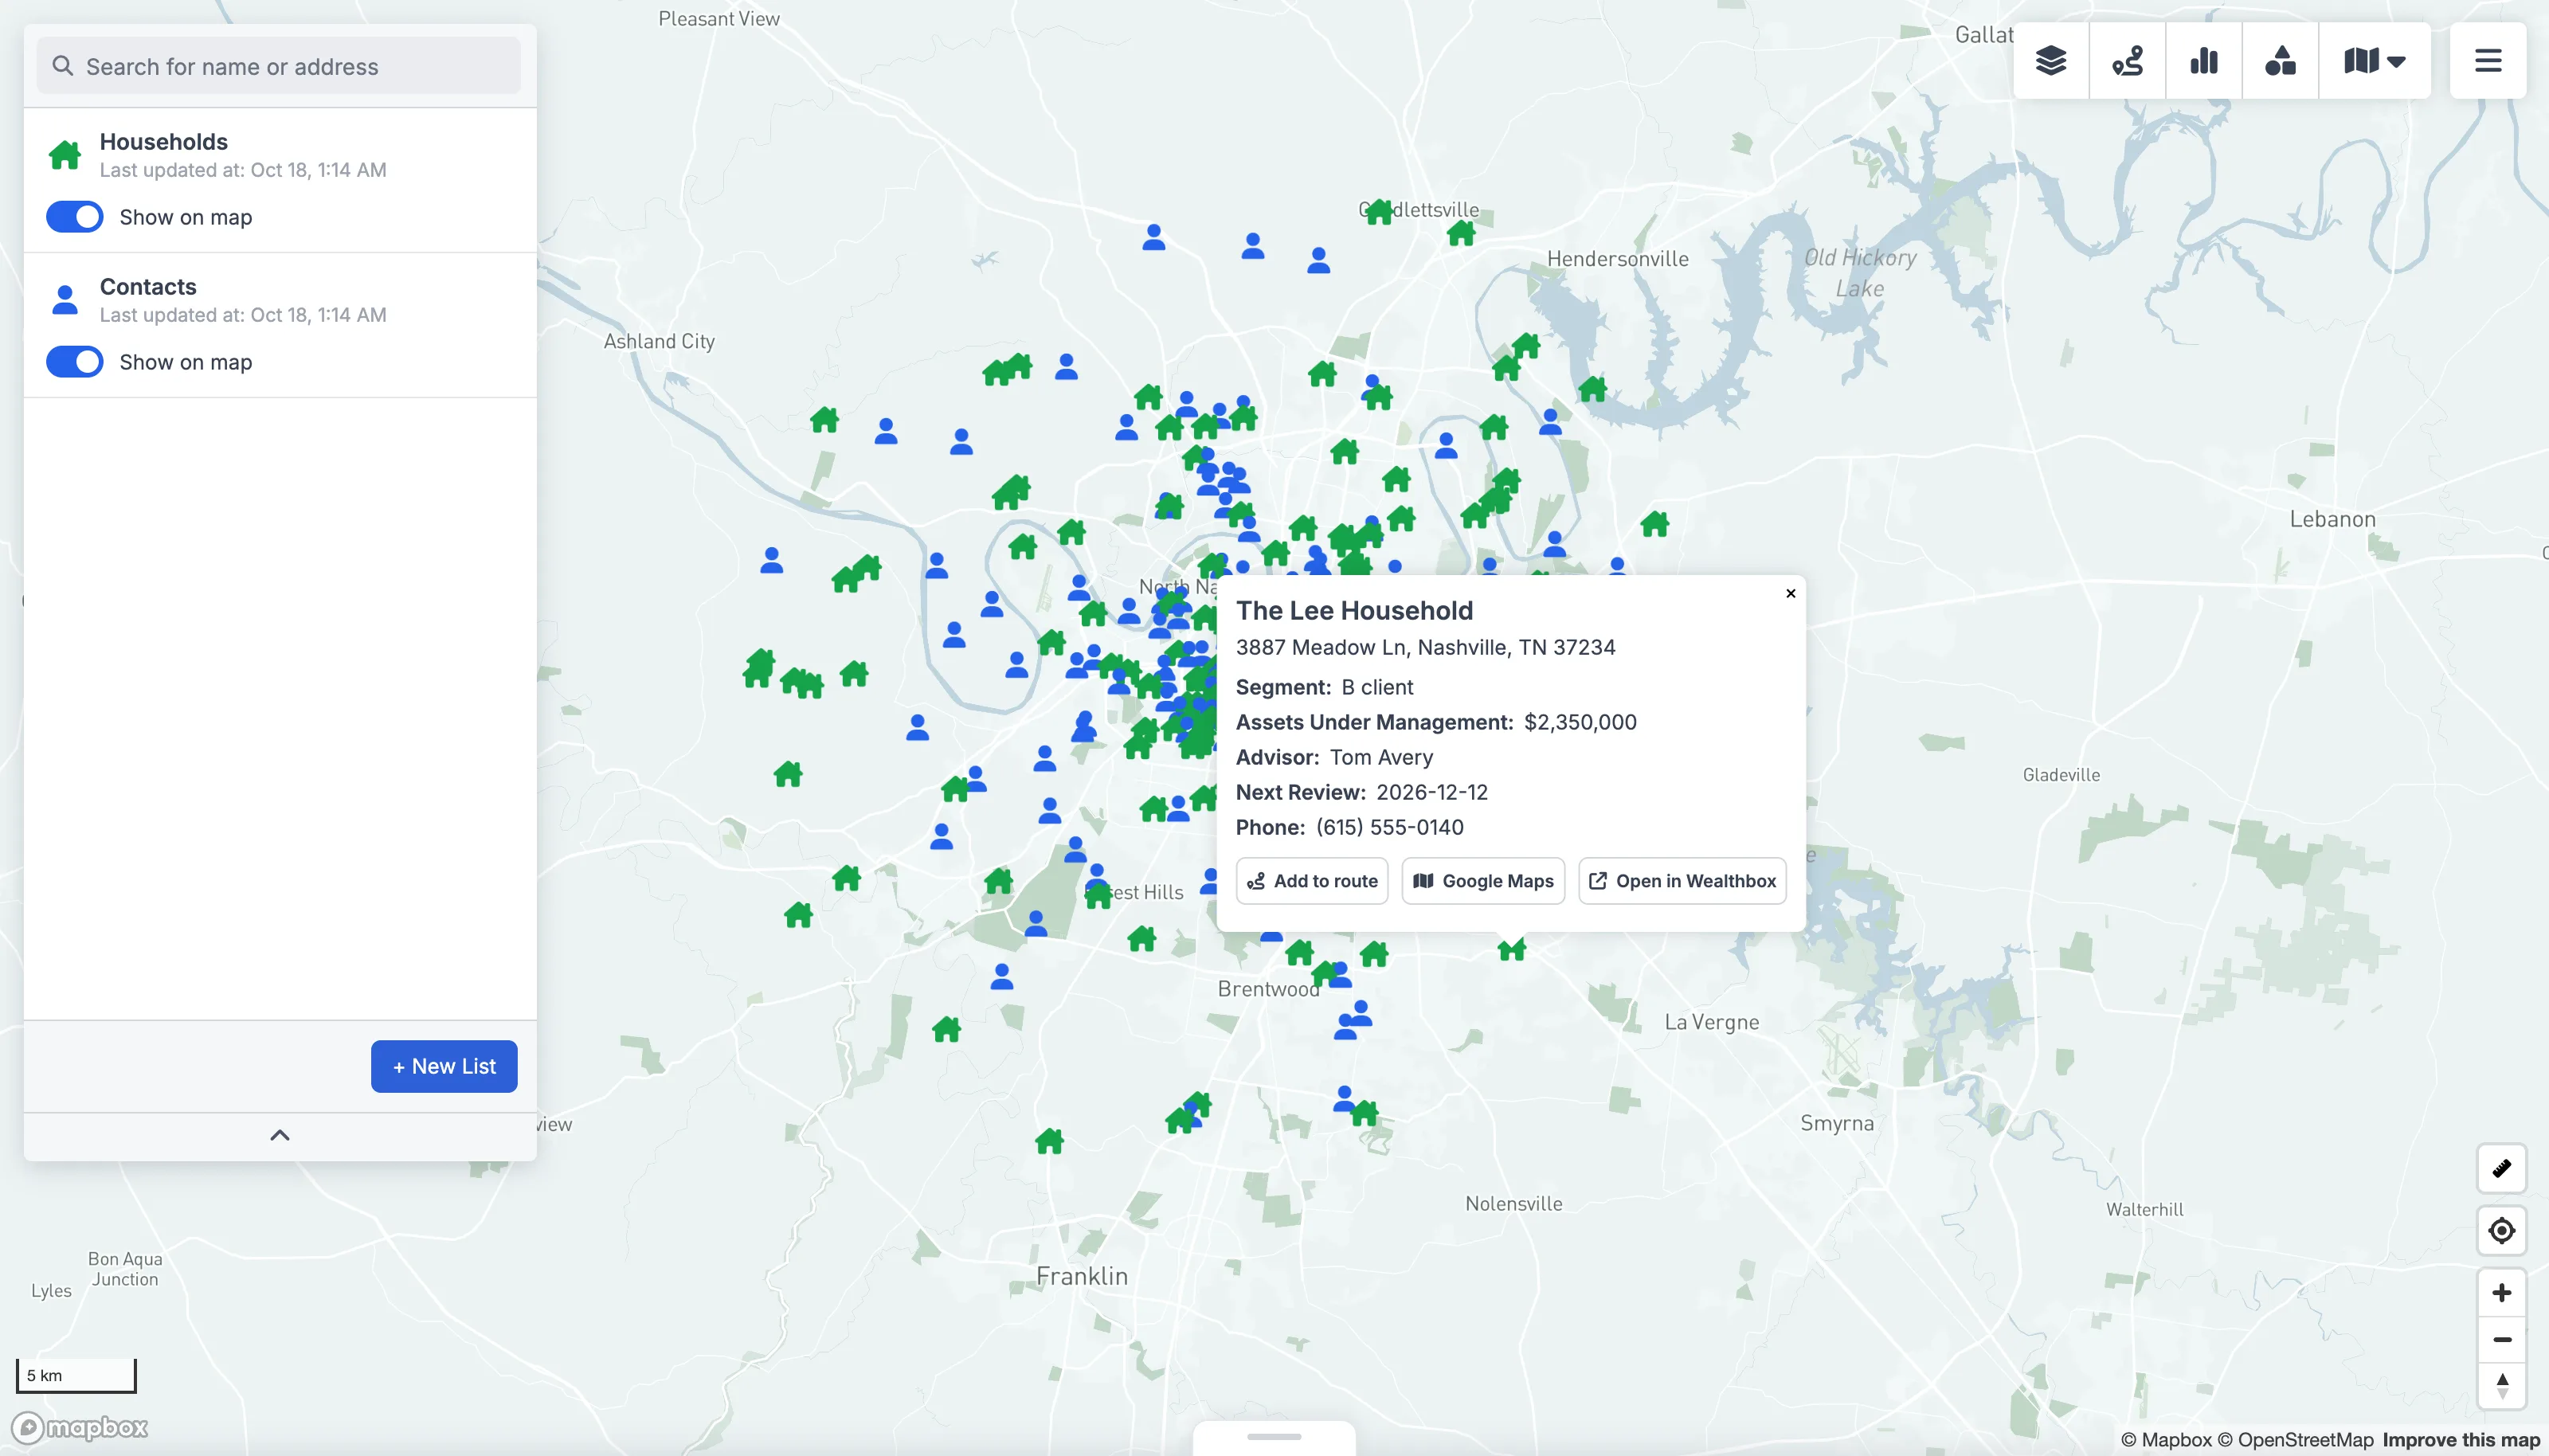The height and width of the screenshot is (1456, 2549).
Task: Click the search magnifier icon
Action: click(x=62, y=66)
